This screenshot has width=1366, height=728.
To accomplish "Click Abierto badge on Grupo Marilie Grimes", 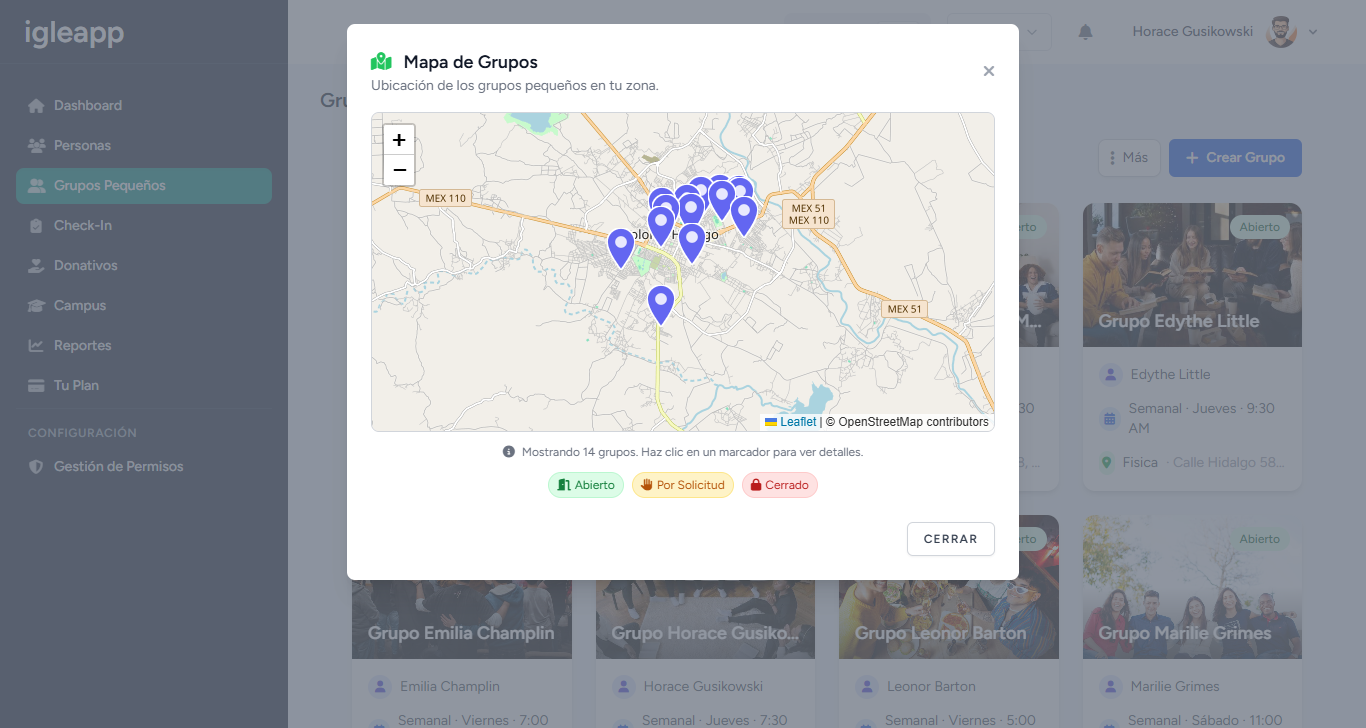I will 1260,539.
